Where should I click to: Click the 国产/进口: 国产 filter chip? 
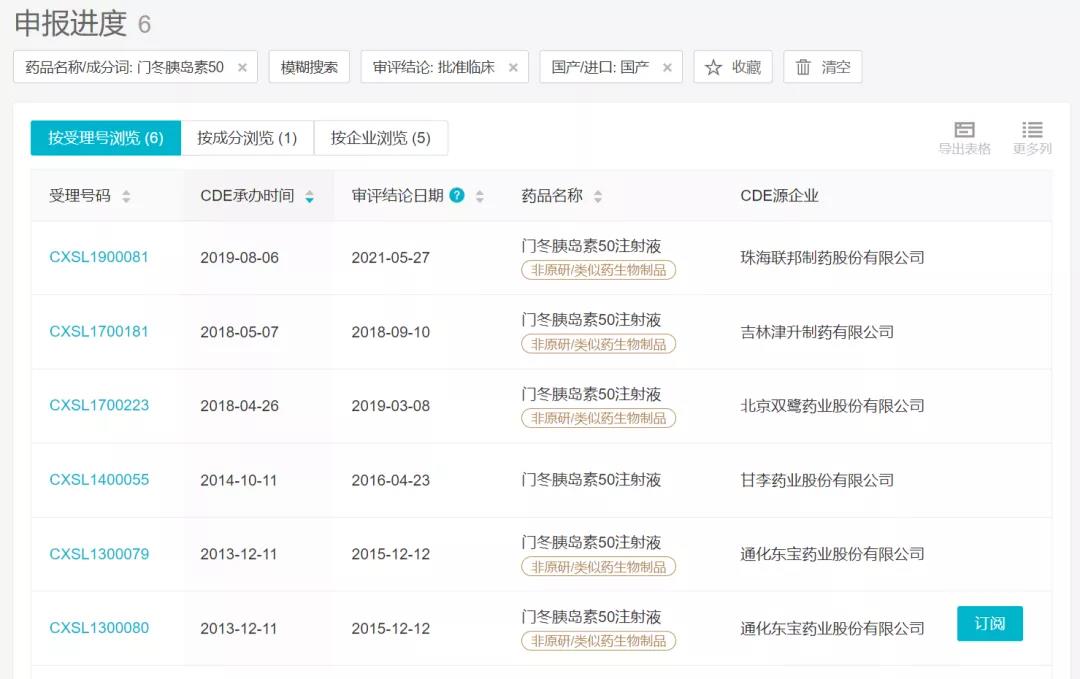point(611,67)
